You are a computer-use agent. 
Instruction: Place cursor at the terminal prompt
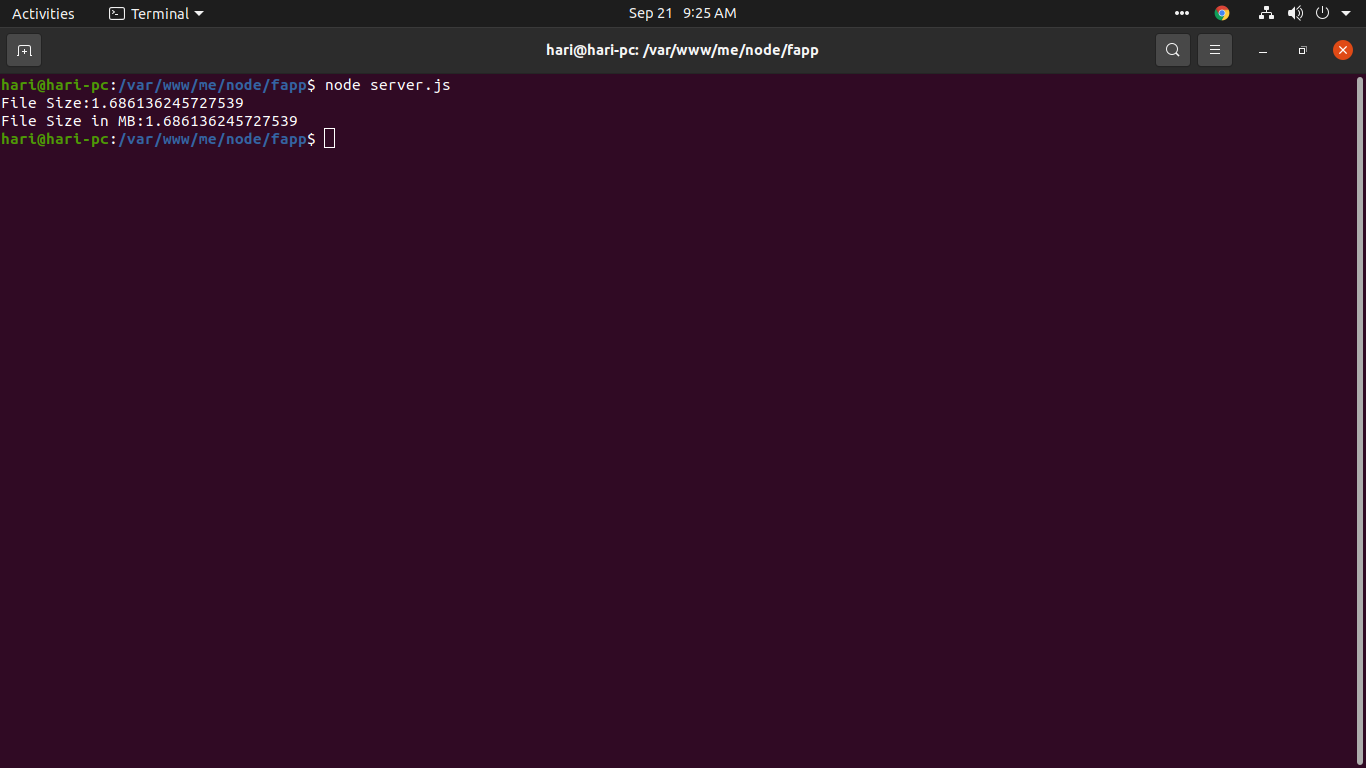coord(329,138)
